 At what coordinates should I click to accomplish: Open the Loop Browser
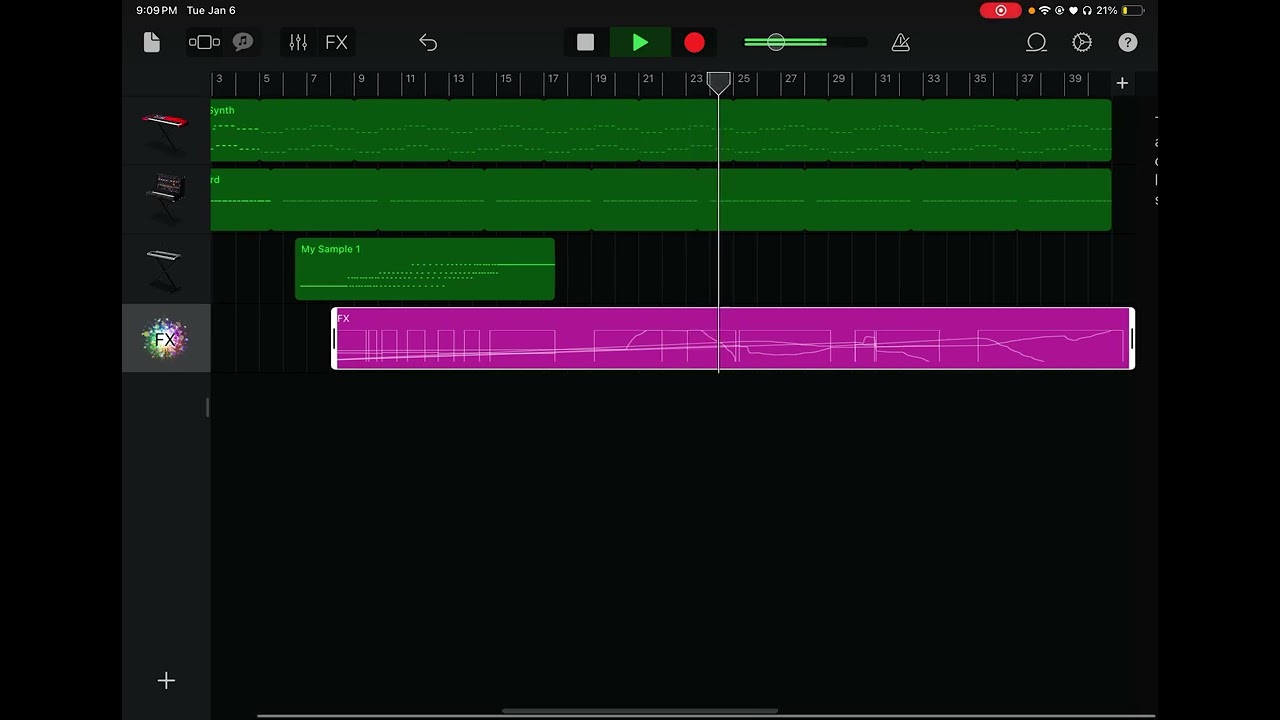[x=1036, y=42]
